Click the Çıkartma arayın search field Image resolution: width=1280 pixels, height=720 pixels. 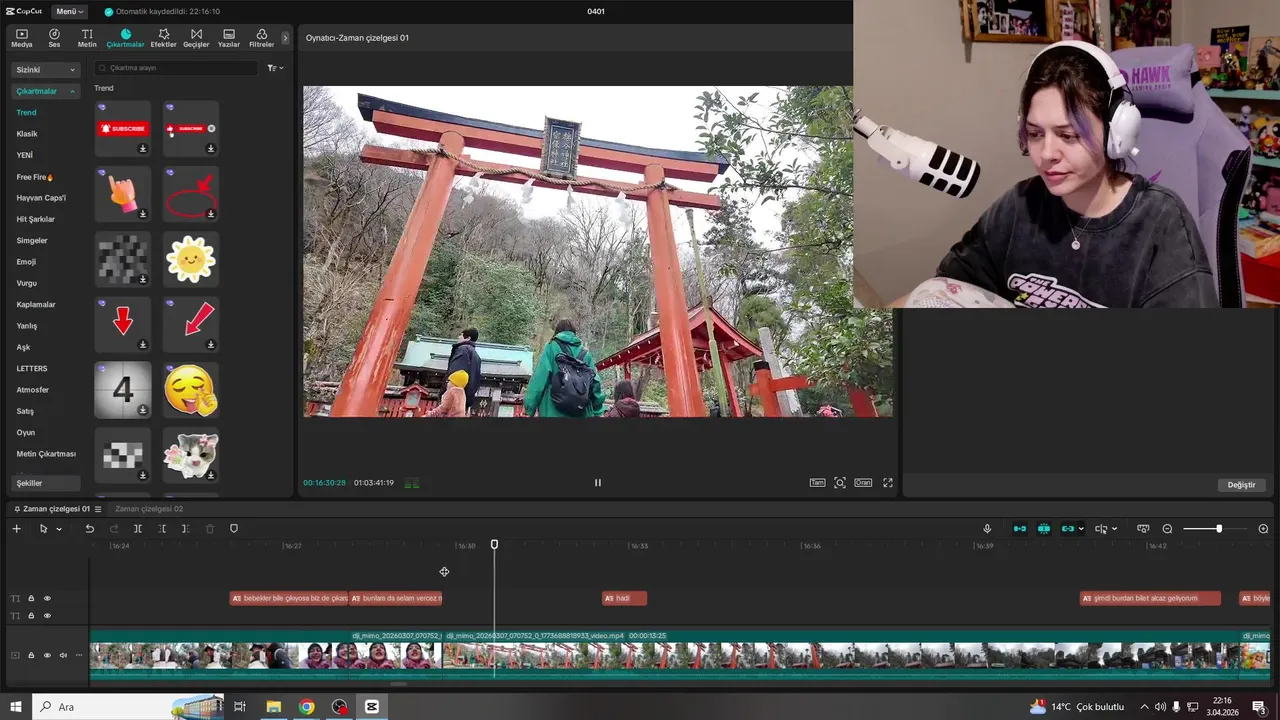(x=176, y=68)
